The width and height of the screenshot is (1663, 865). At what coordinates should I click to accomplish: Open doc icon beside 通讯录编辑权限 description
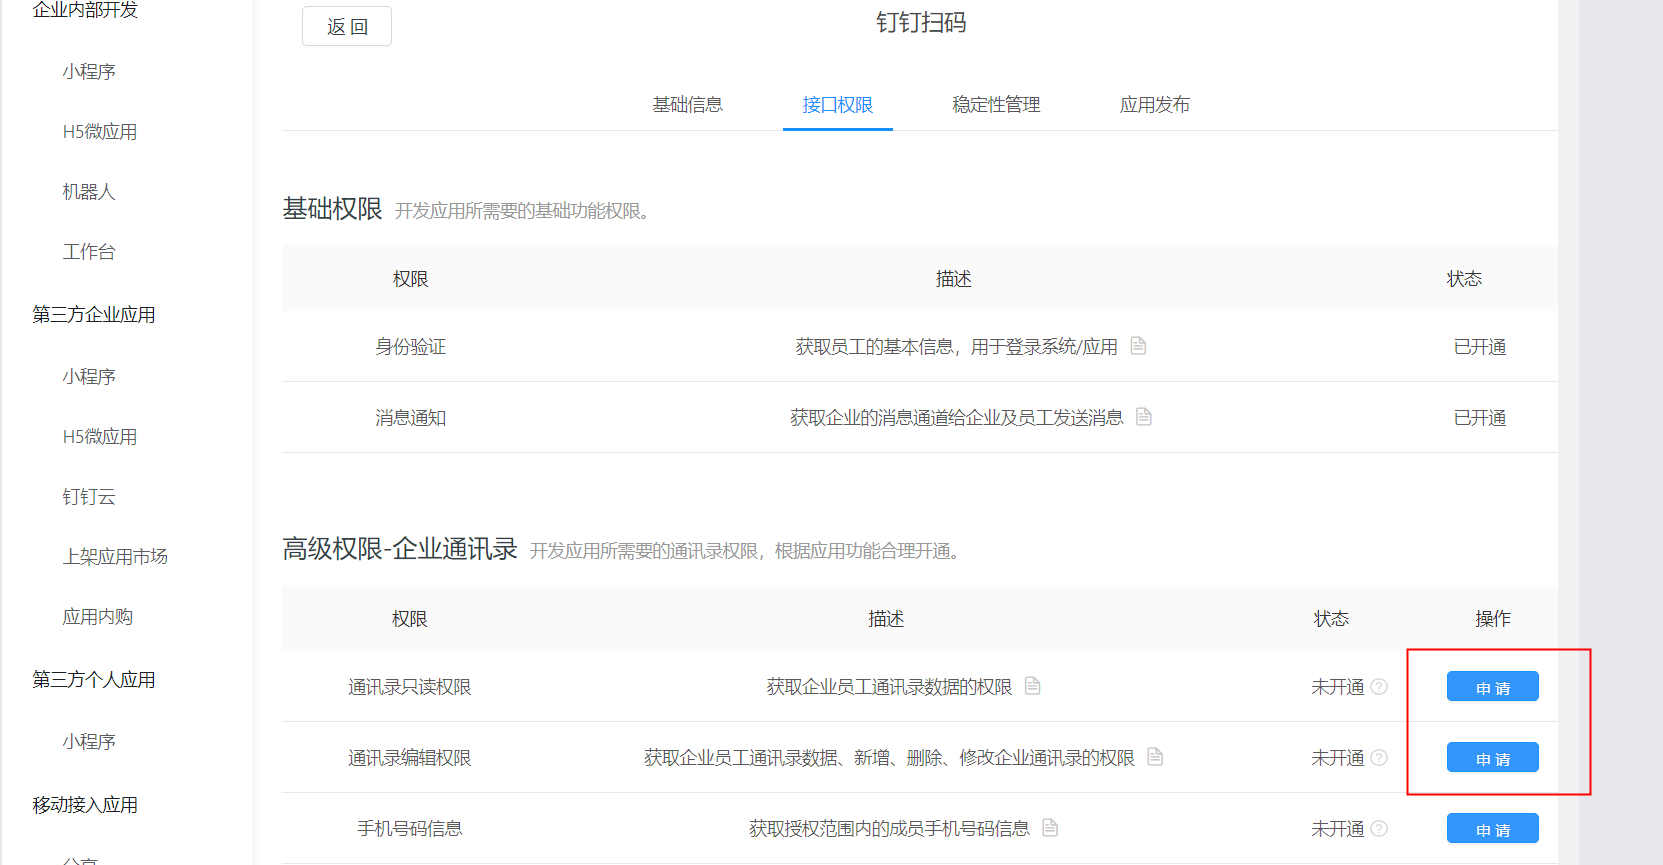coord(1155,757)
